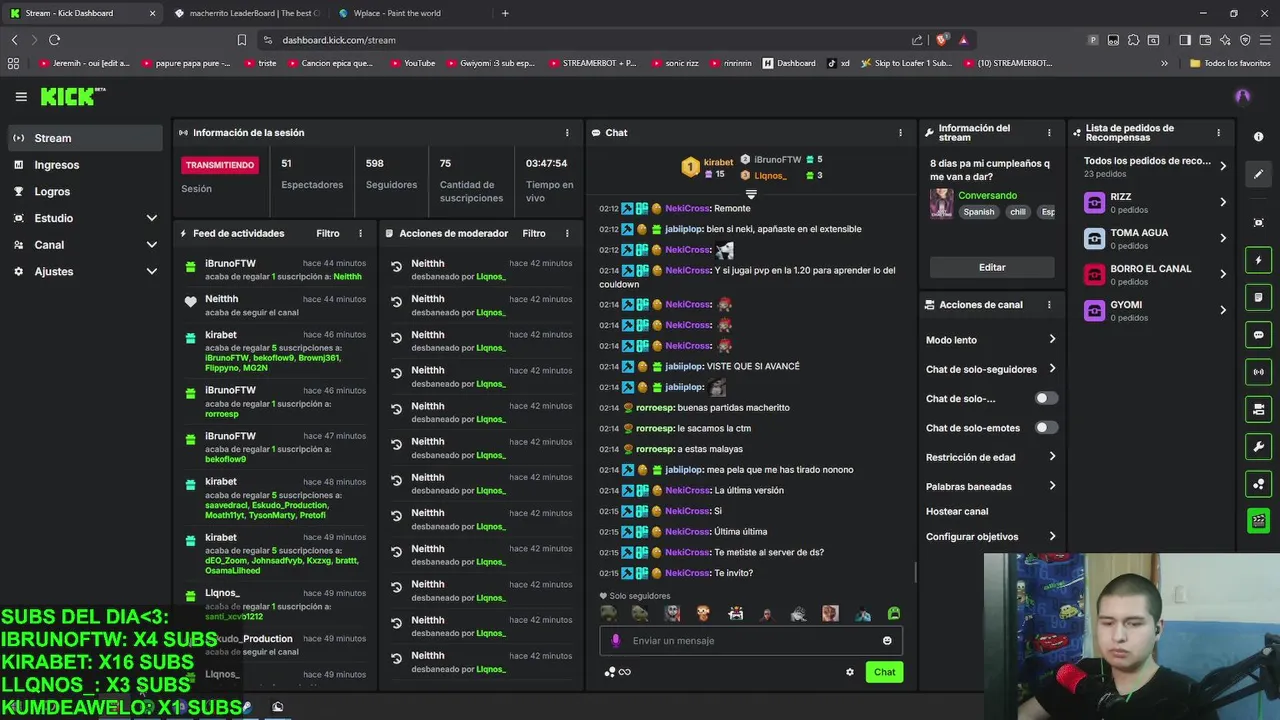Select Logros in left sidebar

[85, 191]
